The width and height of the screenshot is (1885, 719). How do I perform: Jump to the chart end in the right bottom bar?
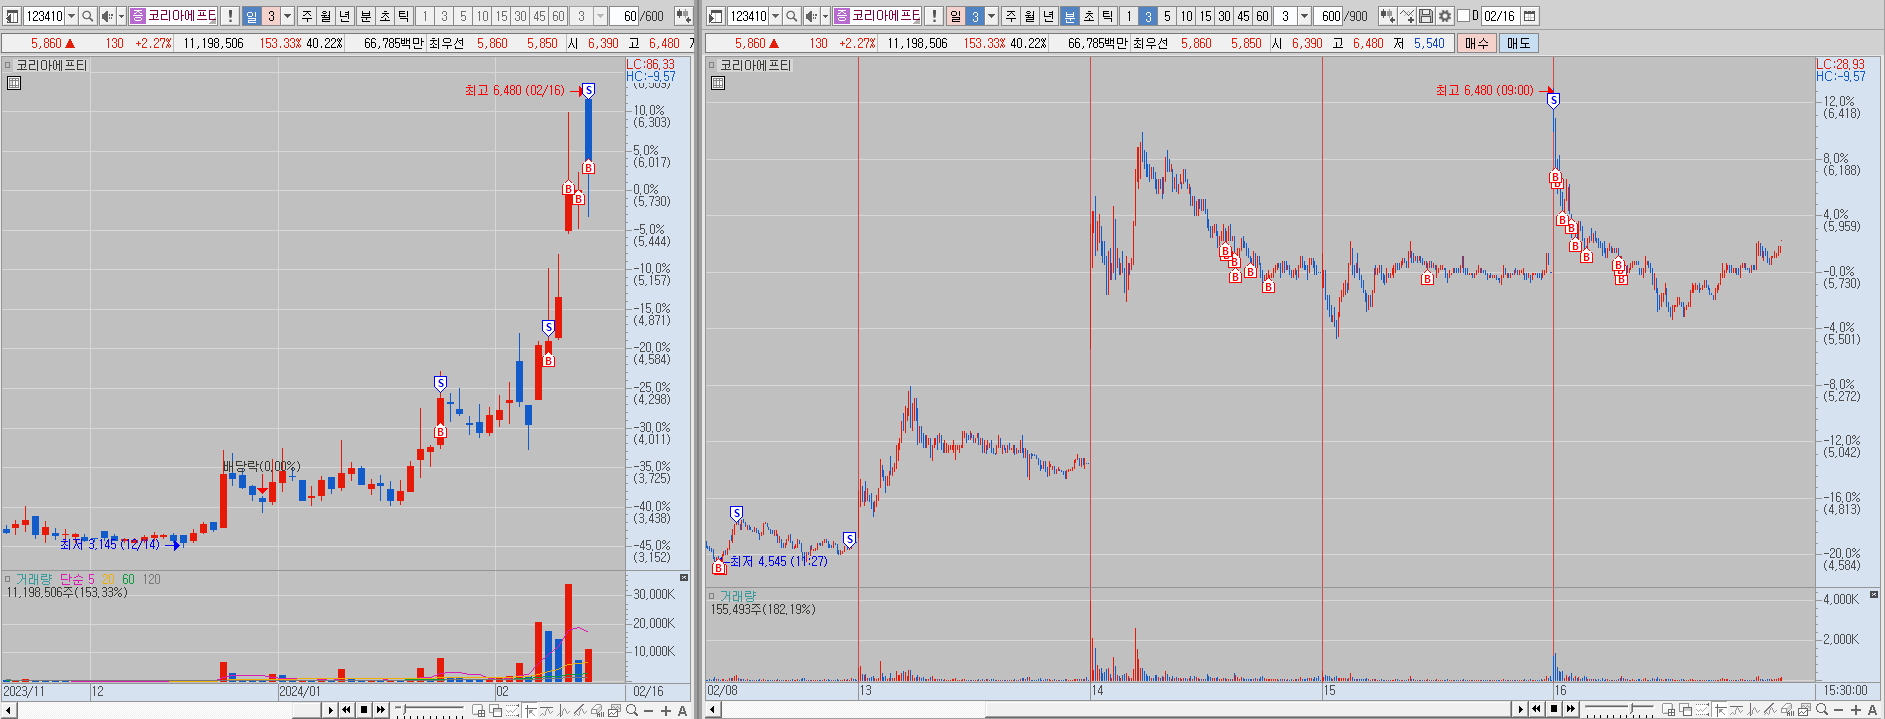(x=1571, y=710)
